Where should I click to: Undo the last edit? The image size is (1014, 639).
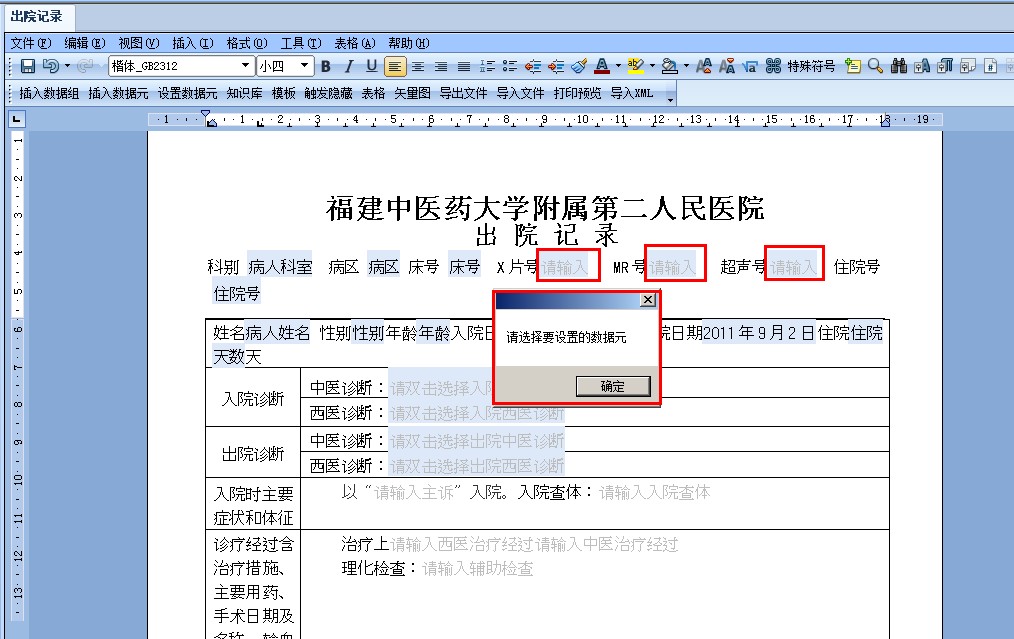click(x=50, y=66)
